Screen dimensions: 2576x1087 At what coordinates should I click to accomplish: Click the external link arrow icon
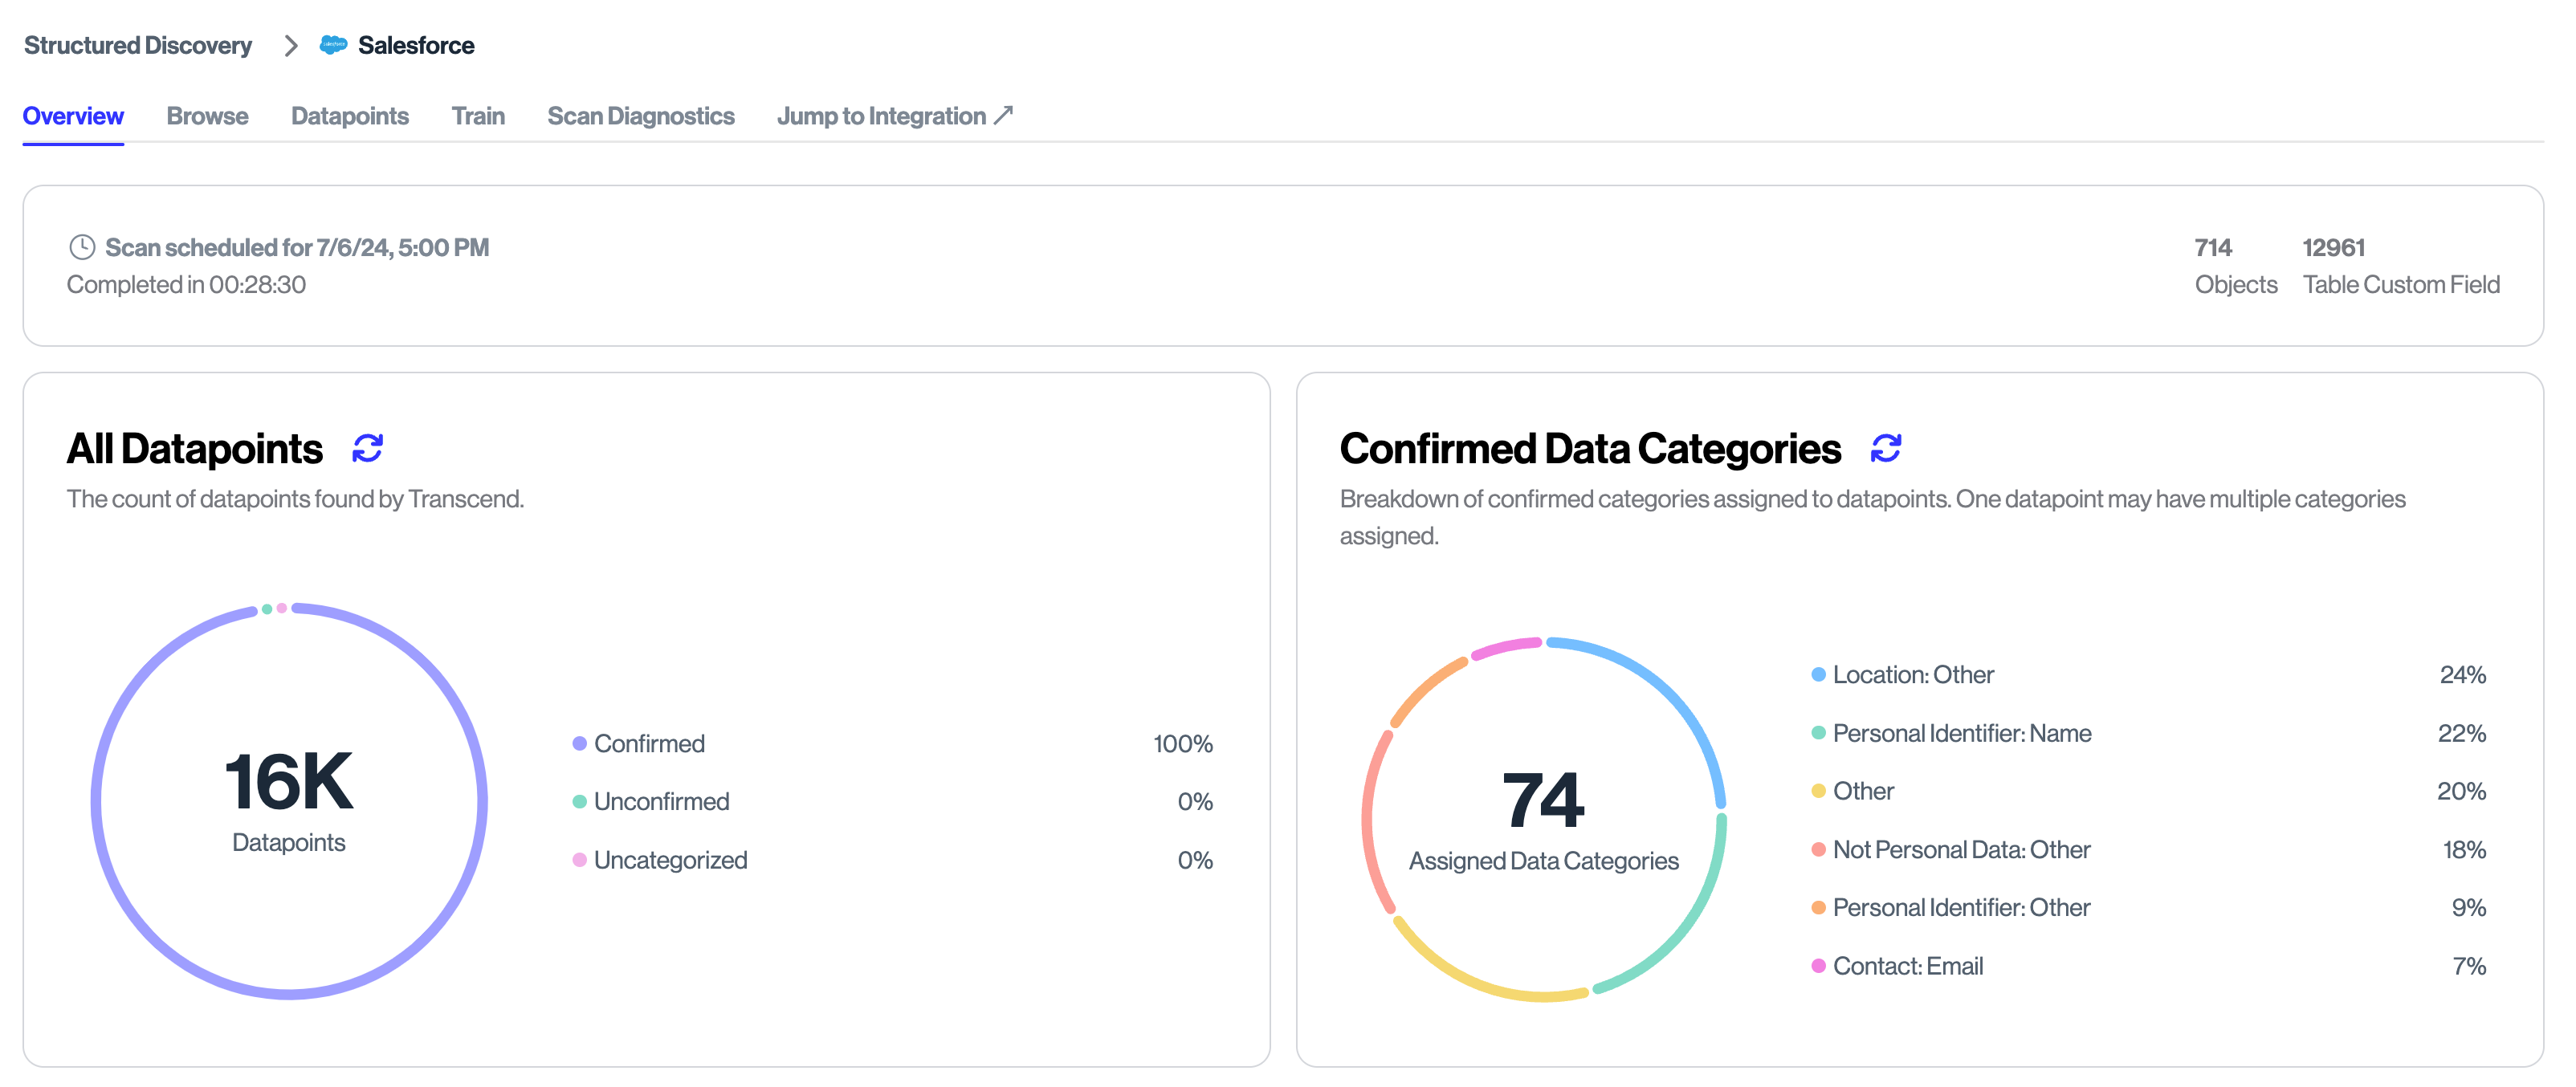[1003, 115]
